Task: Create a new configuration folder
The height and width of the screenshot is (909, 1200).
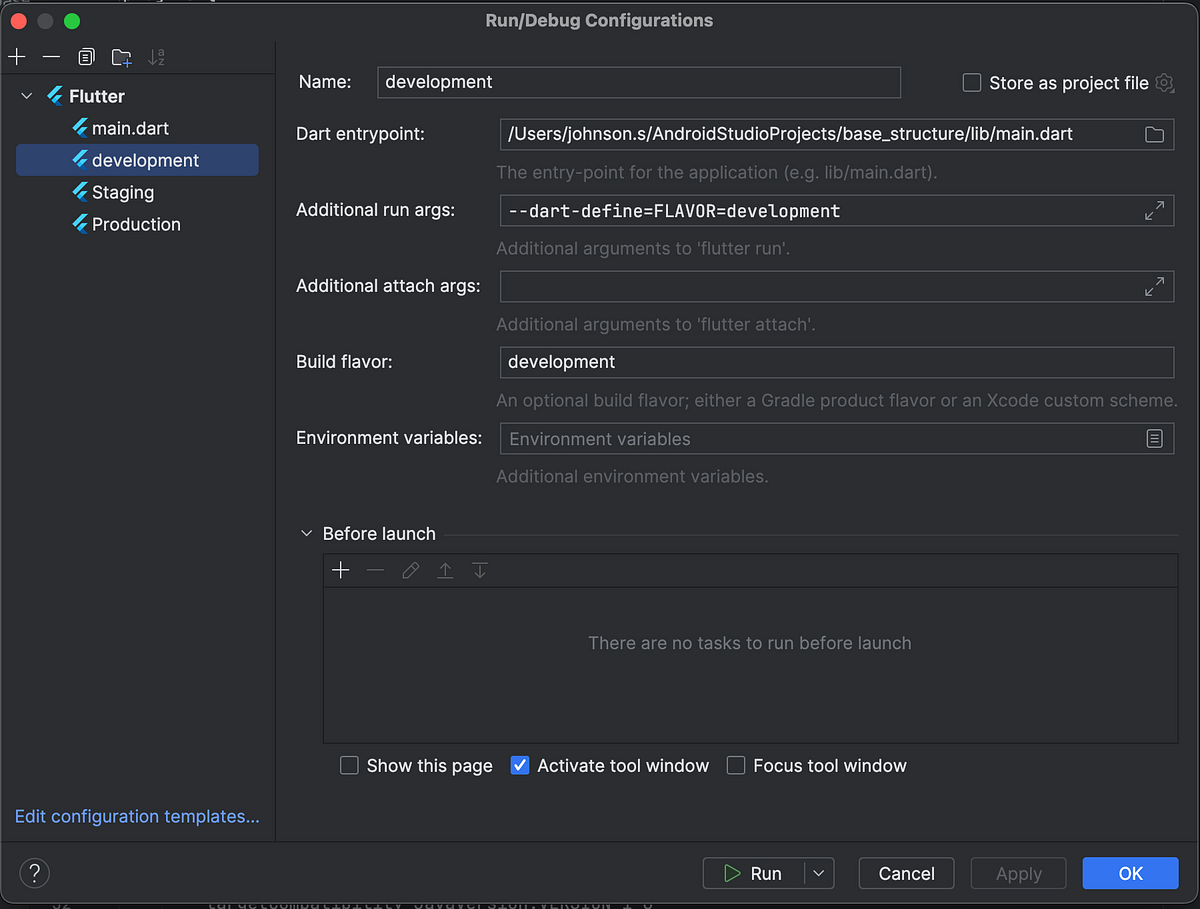Action: point(121,57)
